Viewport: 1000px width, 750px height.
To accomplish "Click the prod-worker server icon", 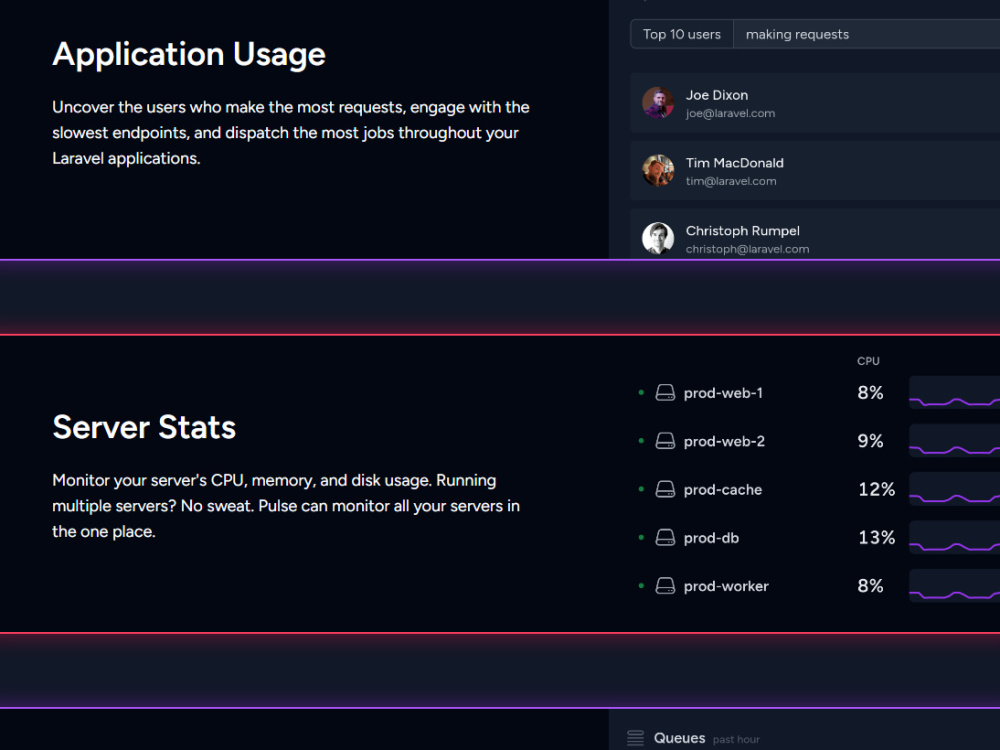I will (x=665, y=586).
